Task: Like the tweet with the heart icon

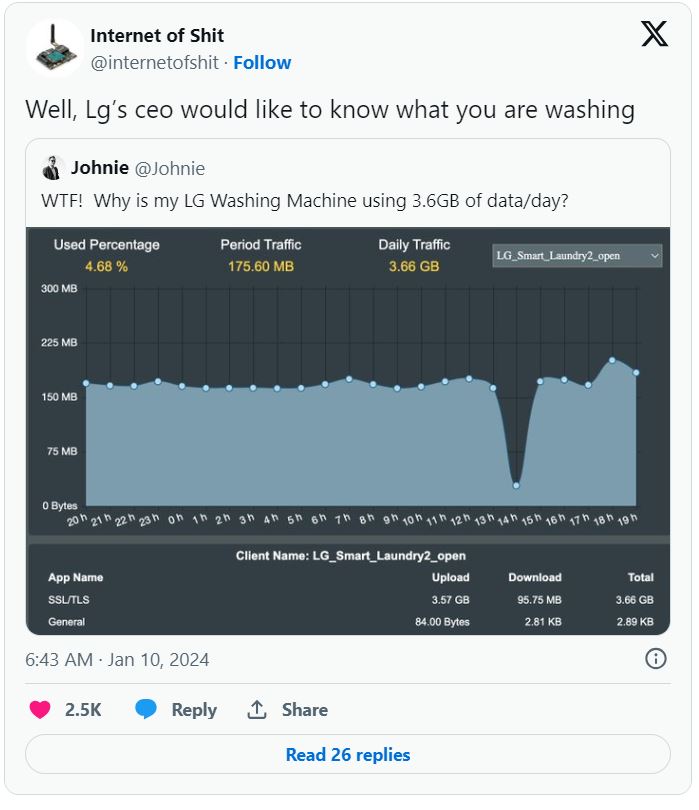Action: 40,709
